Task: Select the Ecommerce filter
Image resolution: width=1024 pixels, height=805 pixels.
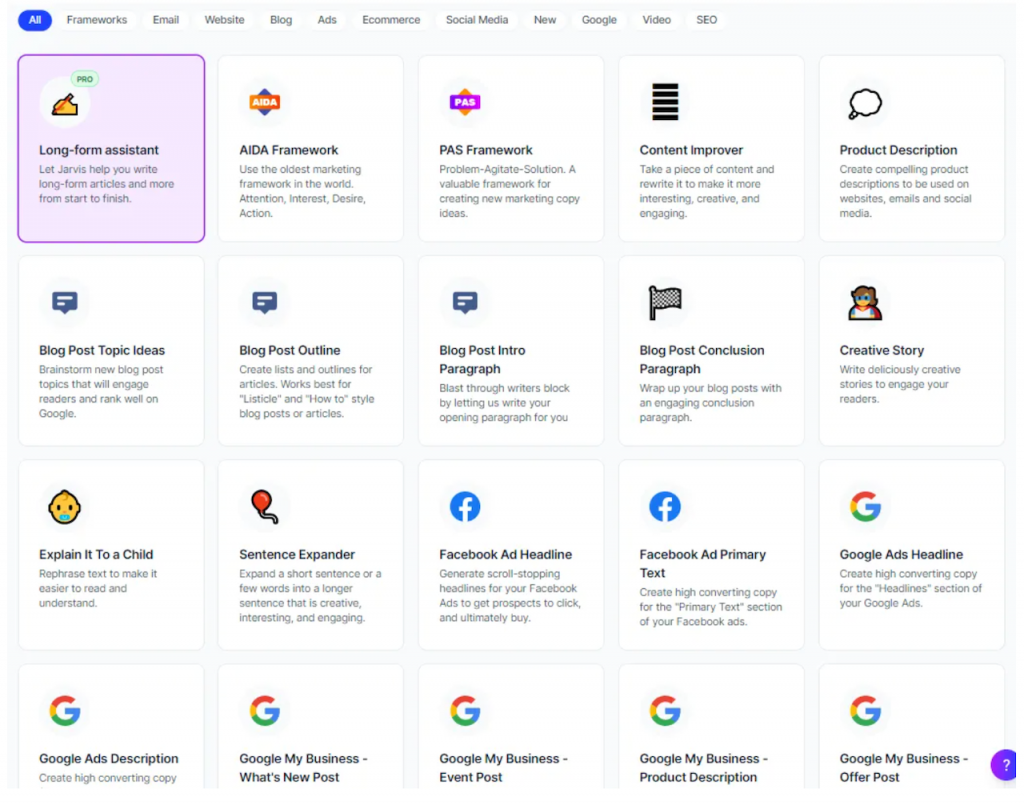Action: (391, 20)
